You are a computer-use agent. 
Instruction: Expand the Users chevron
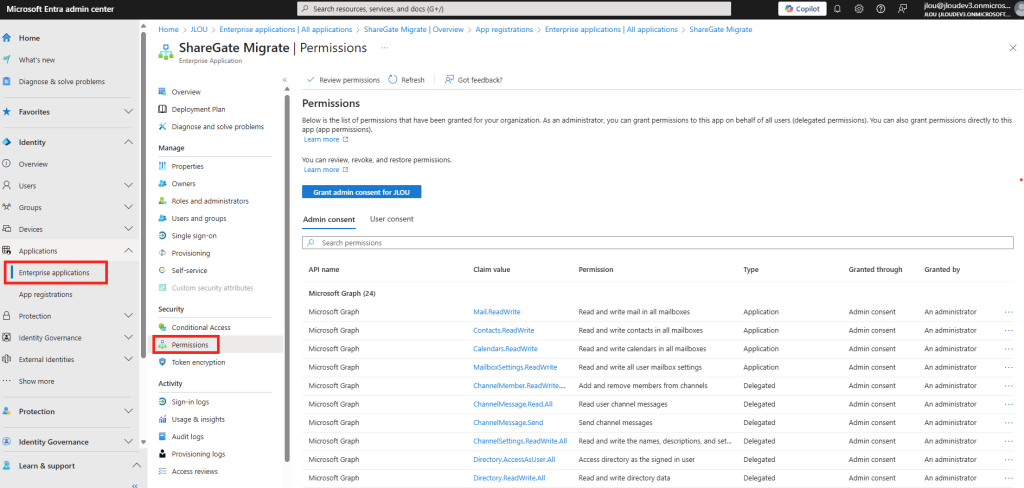129,186
